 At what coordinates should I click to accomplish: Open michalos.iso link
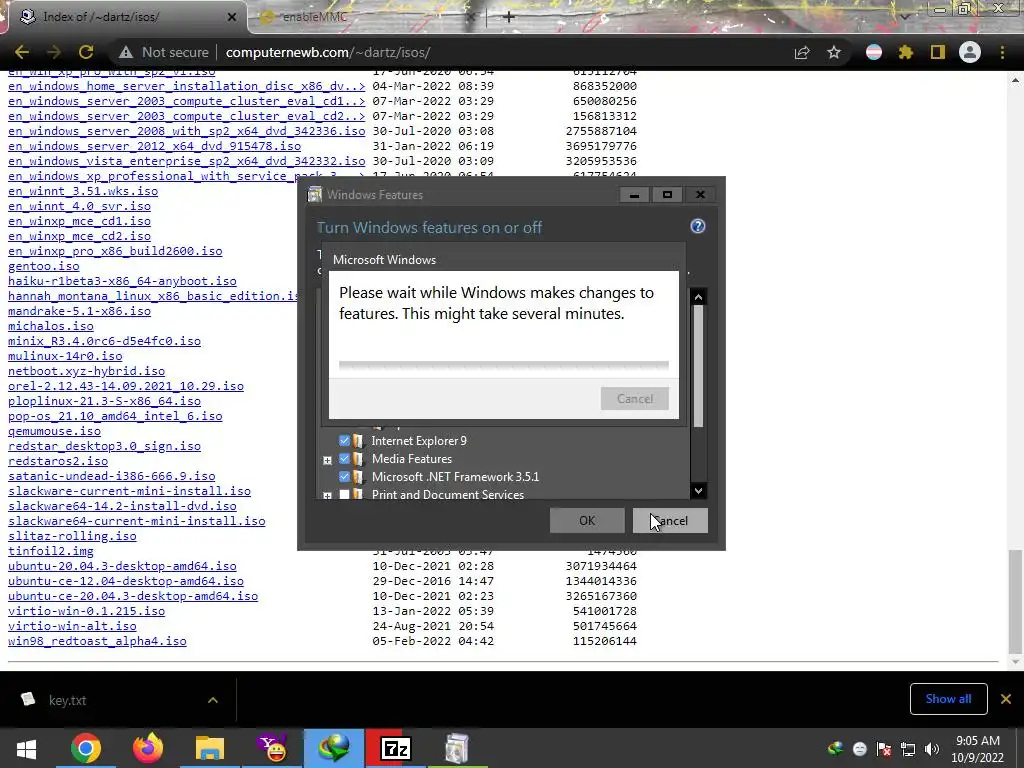pyautogui.click(x=50, y=326)
